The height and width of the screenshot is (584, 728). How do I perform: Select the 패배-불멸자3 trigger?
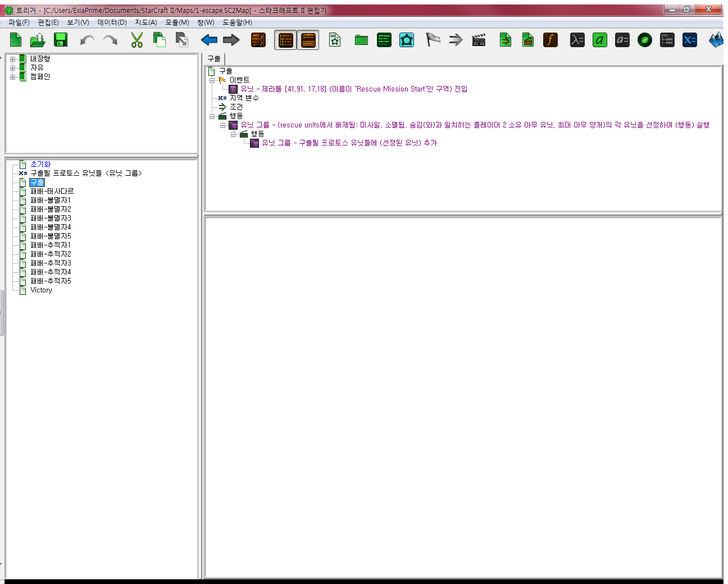click(51, 218)
